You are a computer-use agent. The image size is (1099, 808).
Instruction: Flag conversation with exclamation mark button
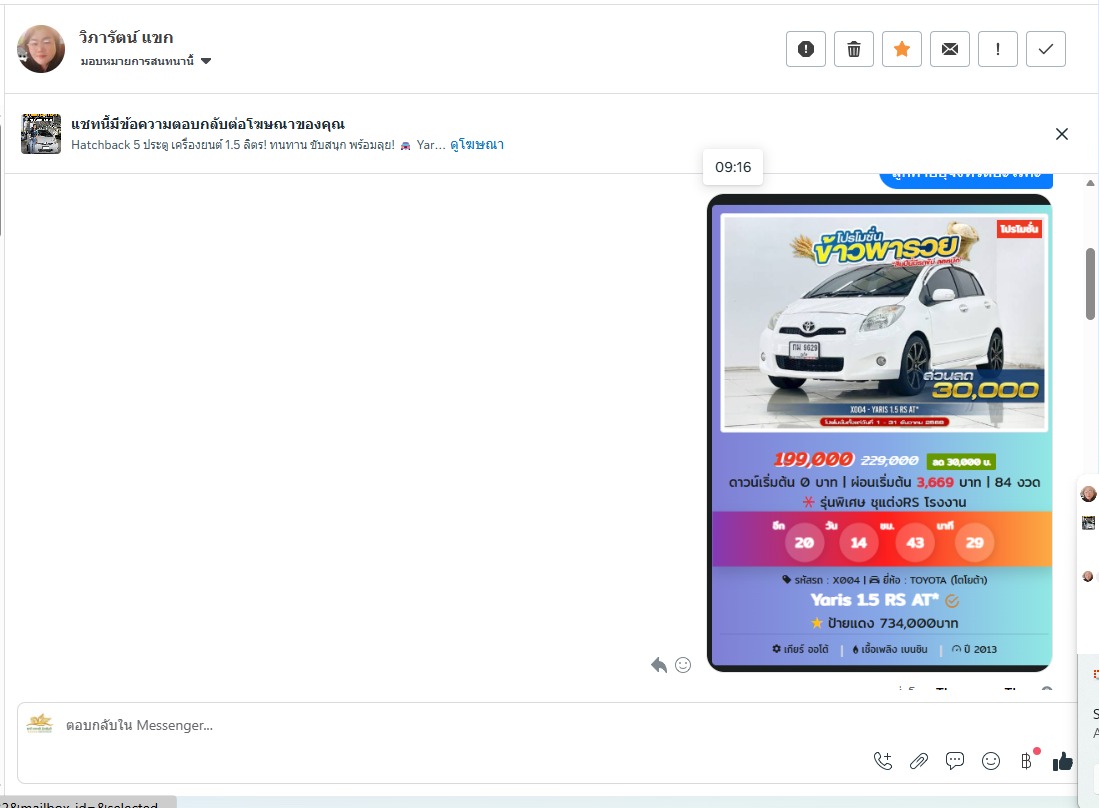click(997, 49)
